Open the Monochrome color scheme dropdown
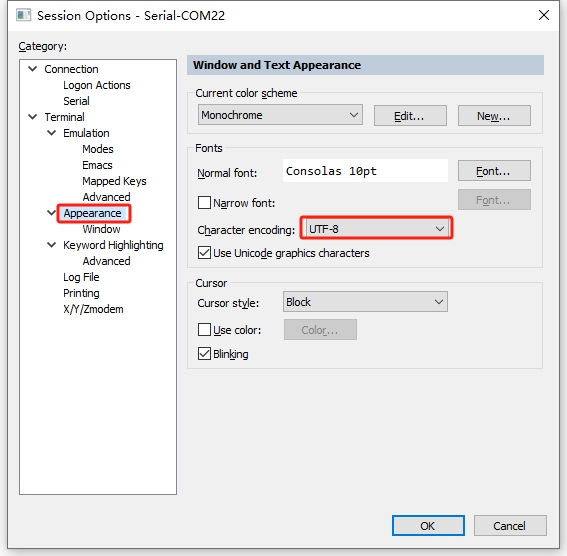The height and width of the screenshot is (556, 567). [x=280, y=115]
